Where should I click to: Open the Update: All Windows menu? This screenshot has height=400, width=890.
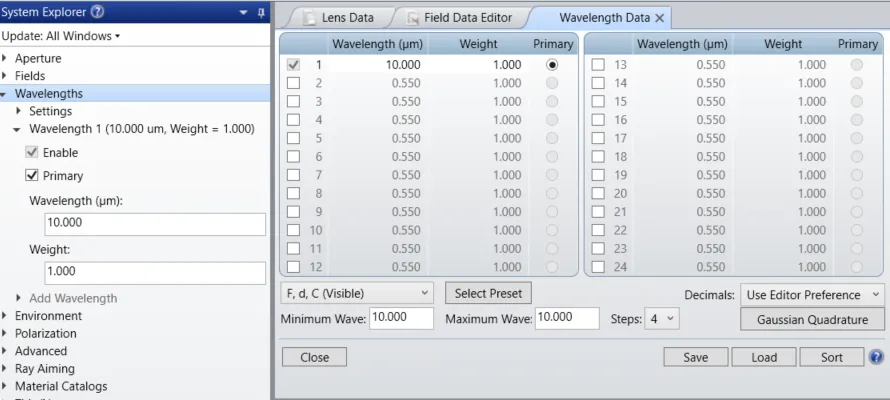tap(61, 36)
